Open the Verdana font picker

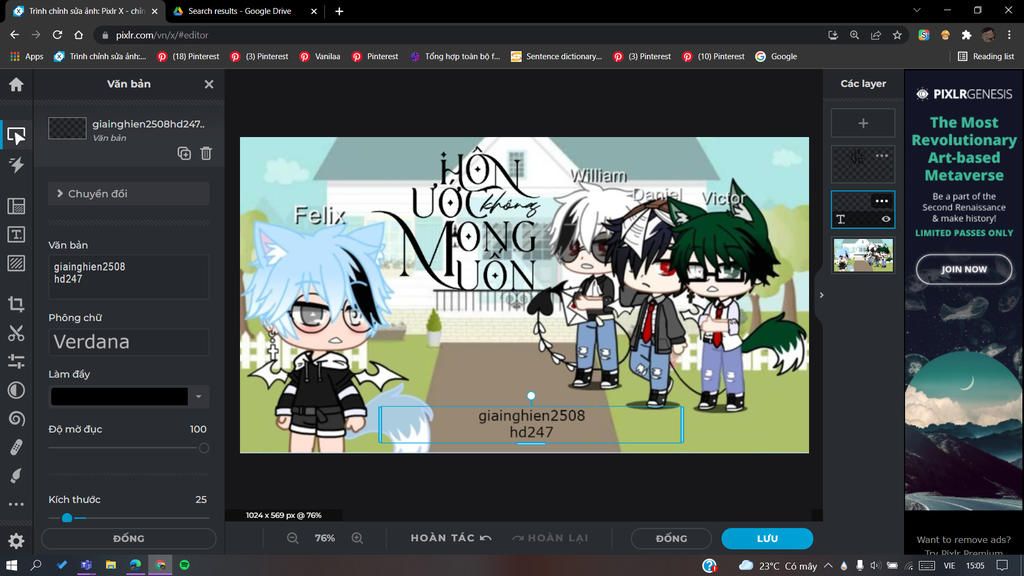pos(129,342)
